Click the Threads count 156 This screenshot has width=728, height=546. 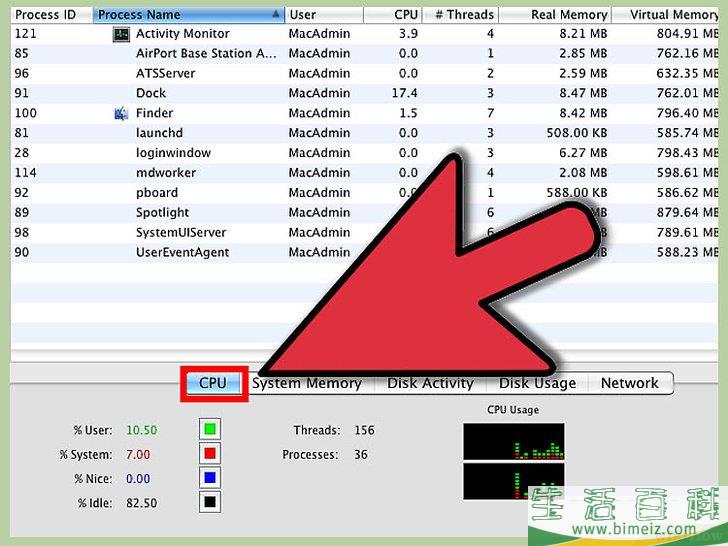pyautogui.click(x=364, y=430)
